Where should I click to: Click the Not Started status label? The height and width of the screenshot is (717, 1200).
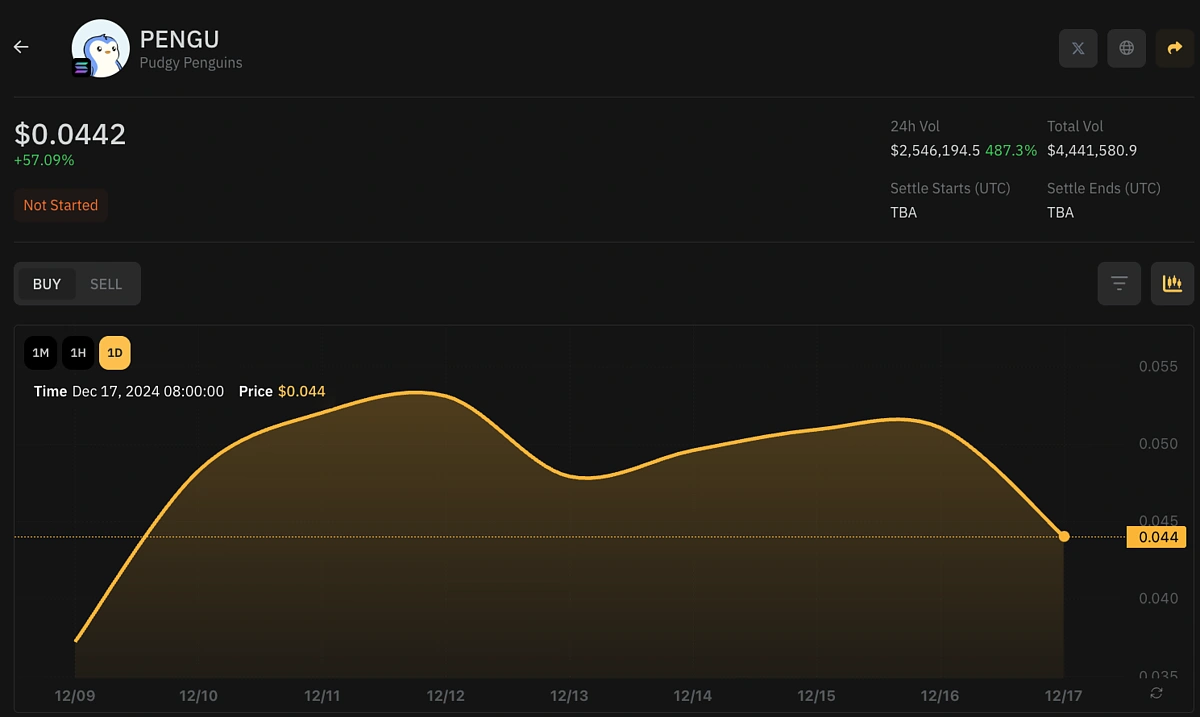(x=60, y=205)
